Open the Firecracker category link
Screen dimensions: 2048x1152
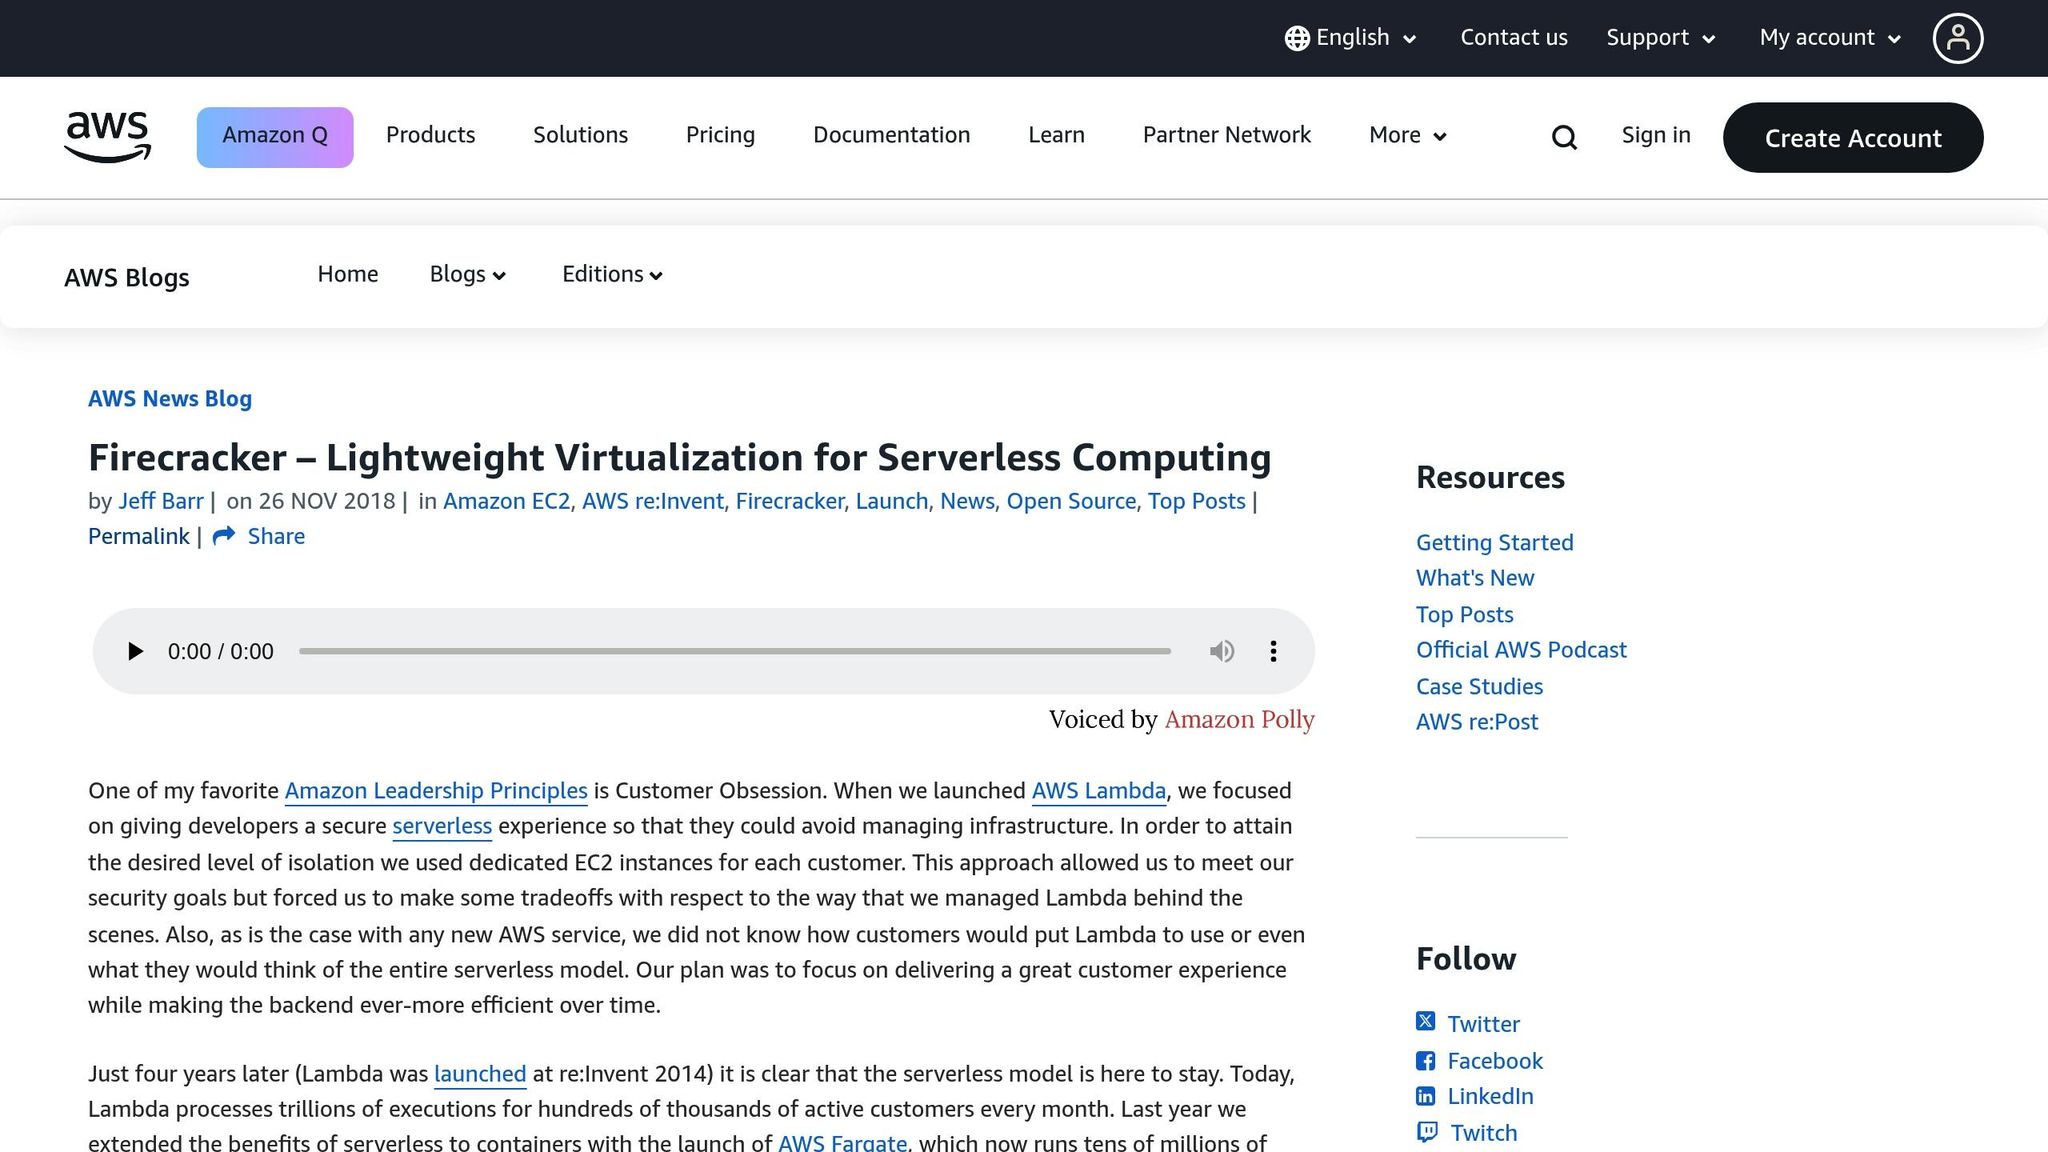(x=790, y=501)
